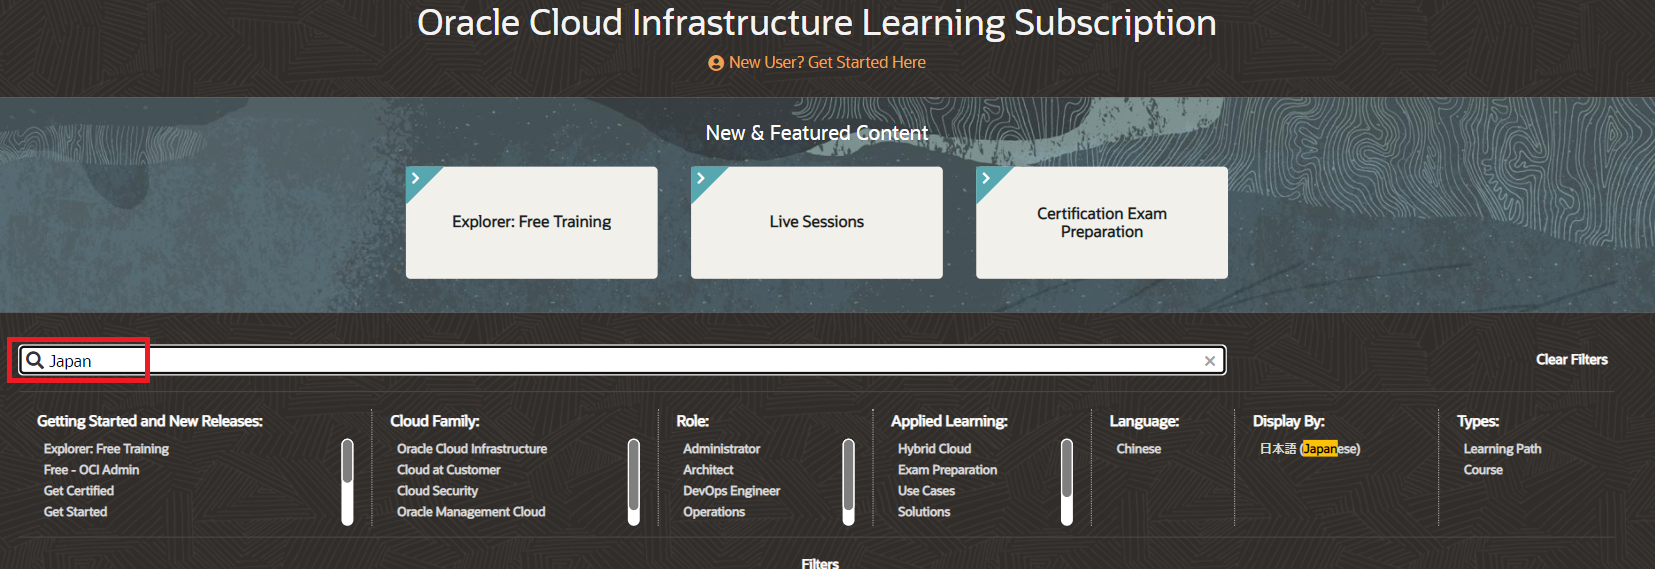
Task: Select DevOps Engineer role filter
Action: 731,491
